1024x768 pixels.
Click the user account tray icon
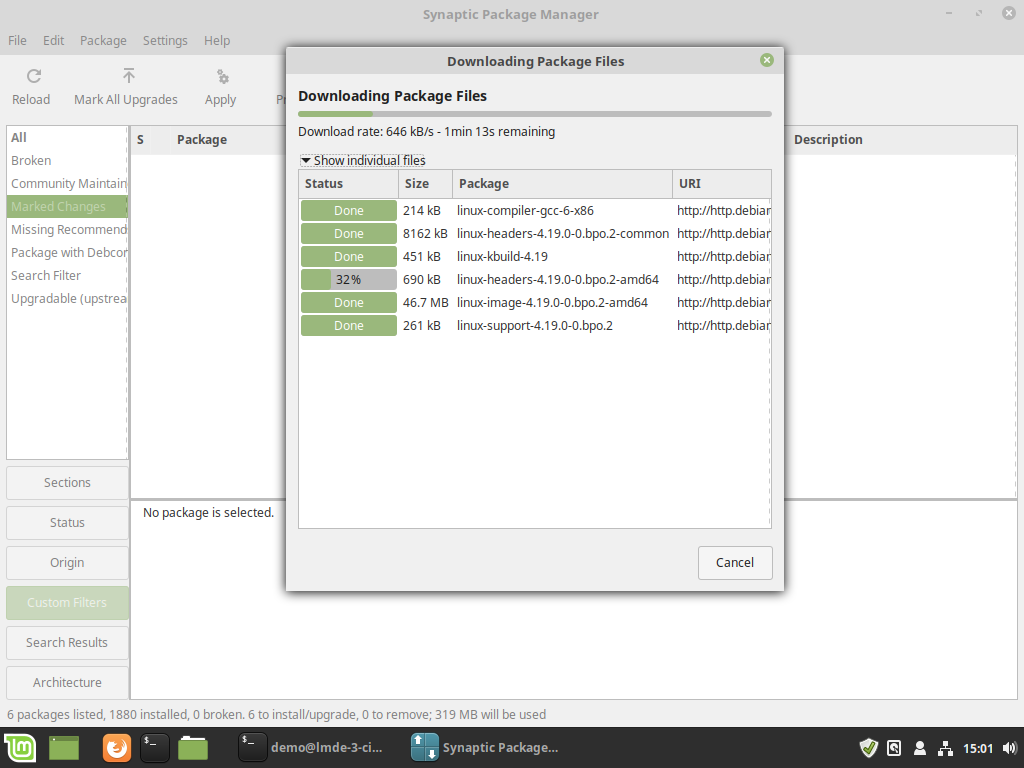click(920, 748)
